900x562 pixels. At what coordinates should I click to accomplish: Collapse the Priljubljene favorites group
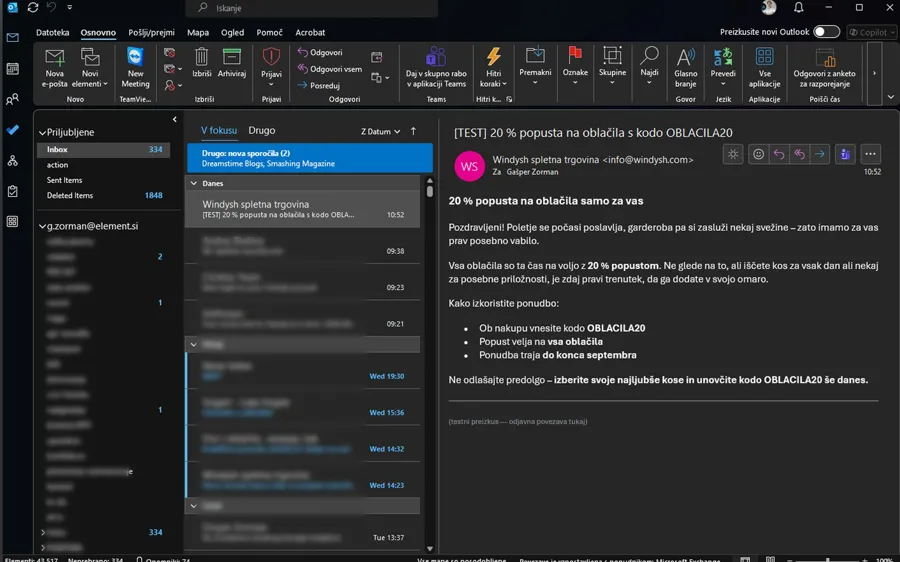[42, 133]
